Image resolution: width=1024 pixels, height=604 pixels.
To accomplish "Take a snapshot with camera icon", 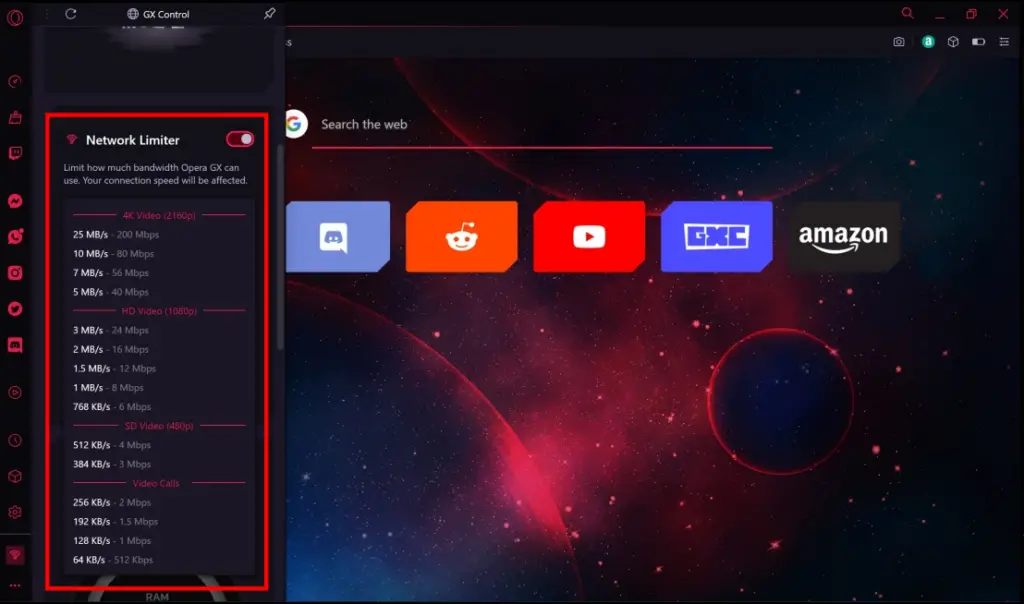I will click(x=899, y=42).
